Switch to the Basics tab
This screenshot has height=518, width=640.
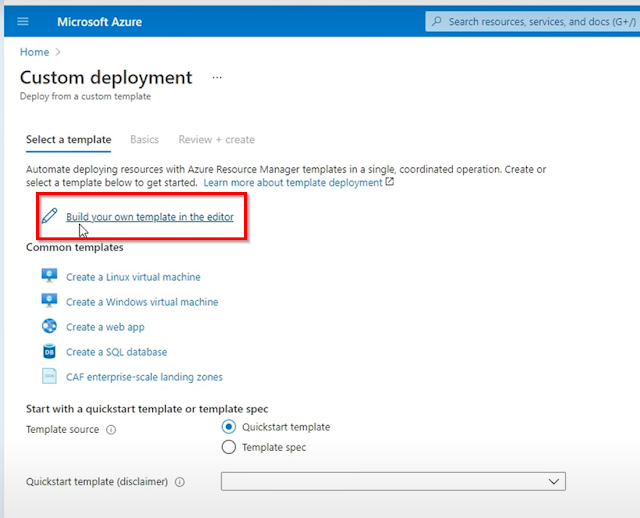pyautogui.click(x=144, y=140)
